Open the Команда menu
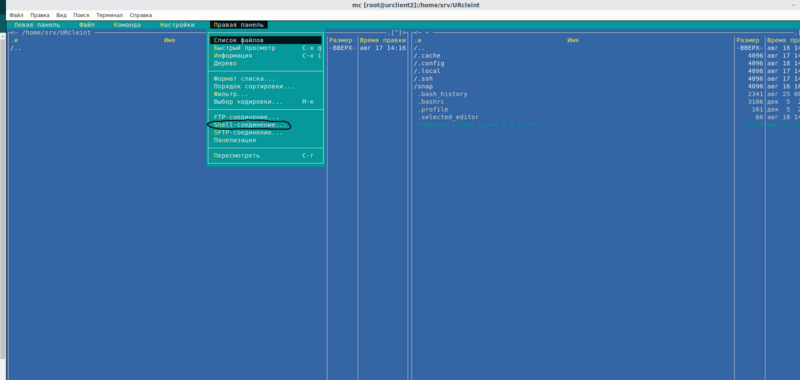This screenshot has width=800, height=380. [x=128, y=25]
